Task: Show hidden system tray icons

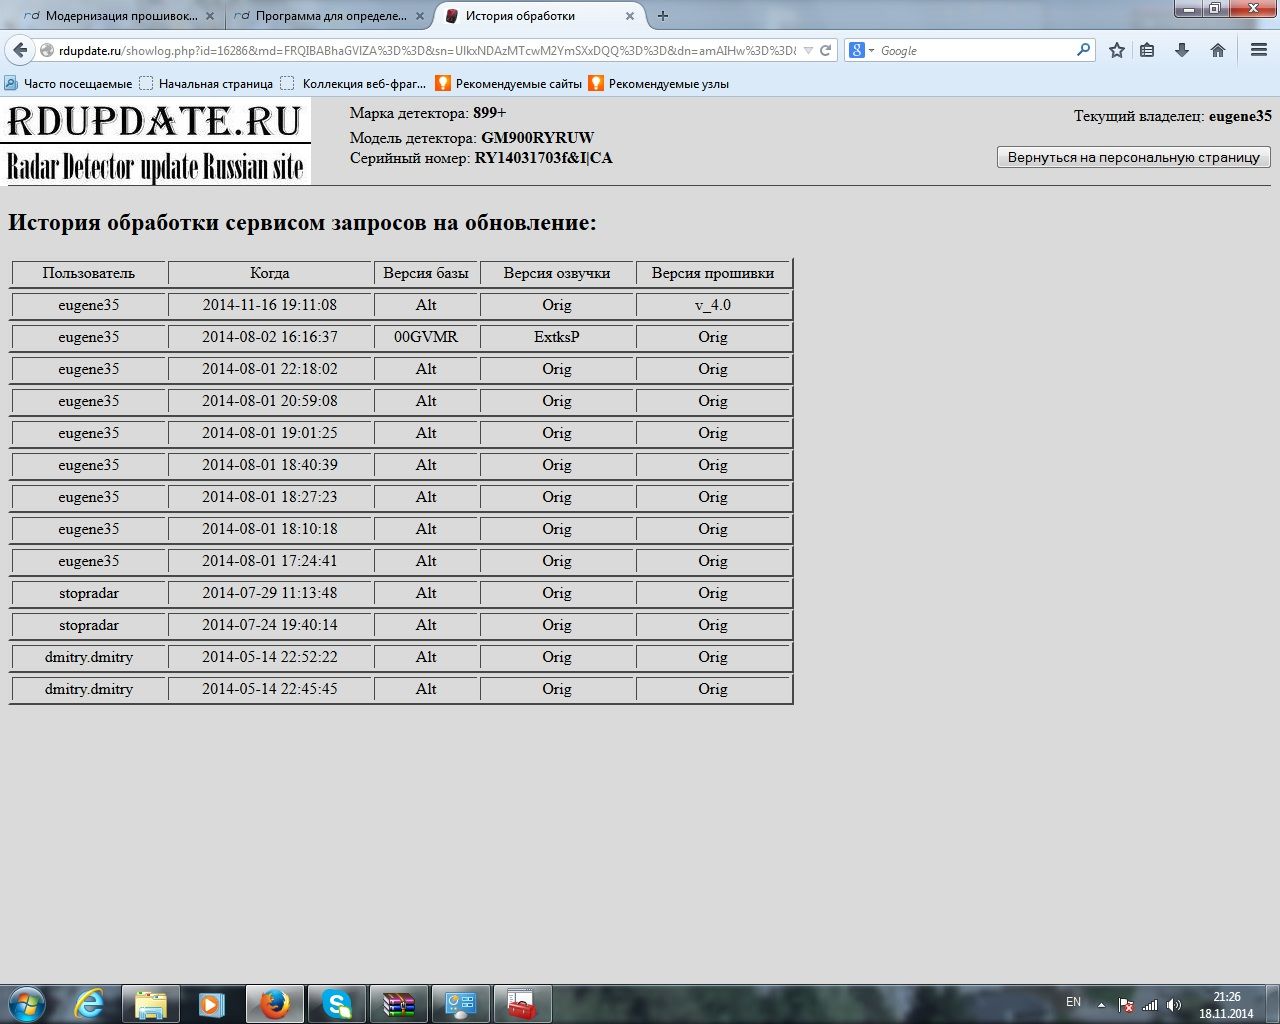Action: [1101, 1004]
